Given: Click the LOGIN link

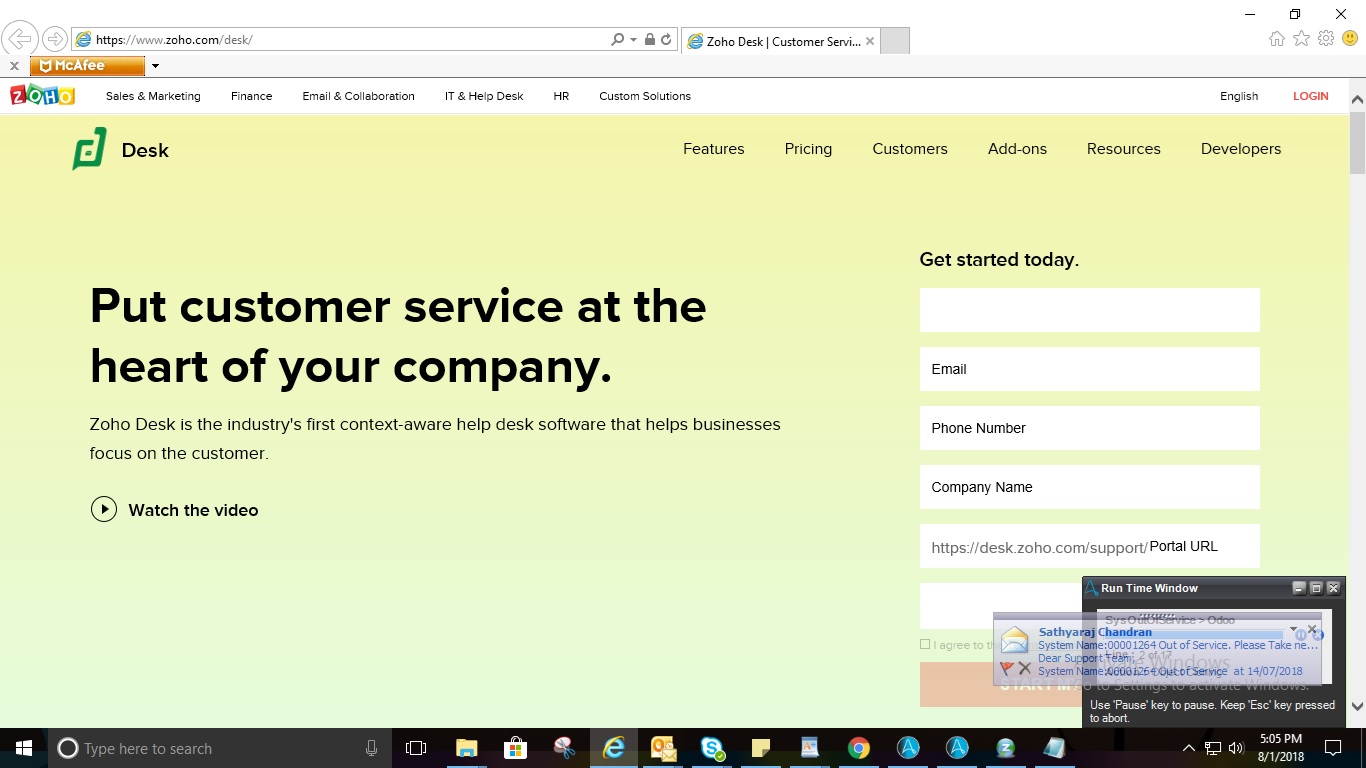Looking at the screenshot, I should 1310,96.
